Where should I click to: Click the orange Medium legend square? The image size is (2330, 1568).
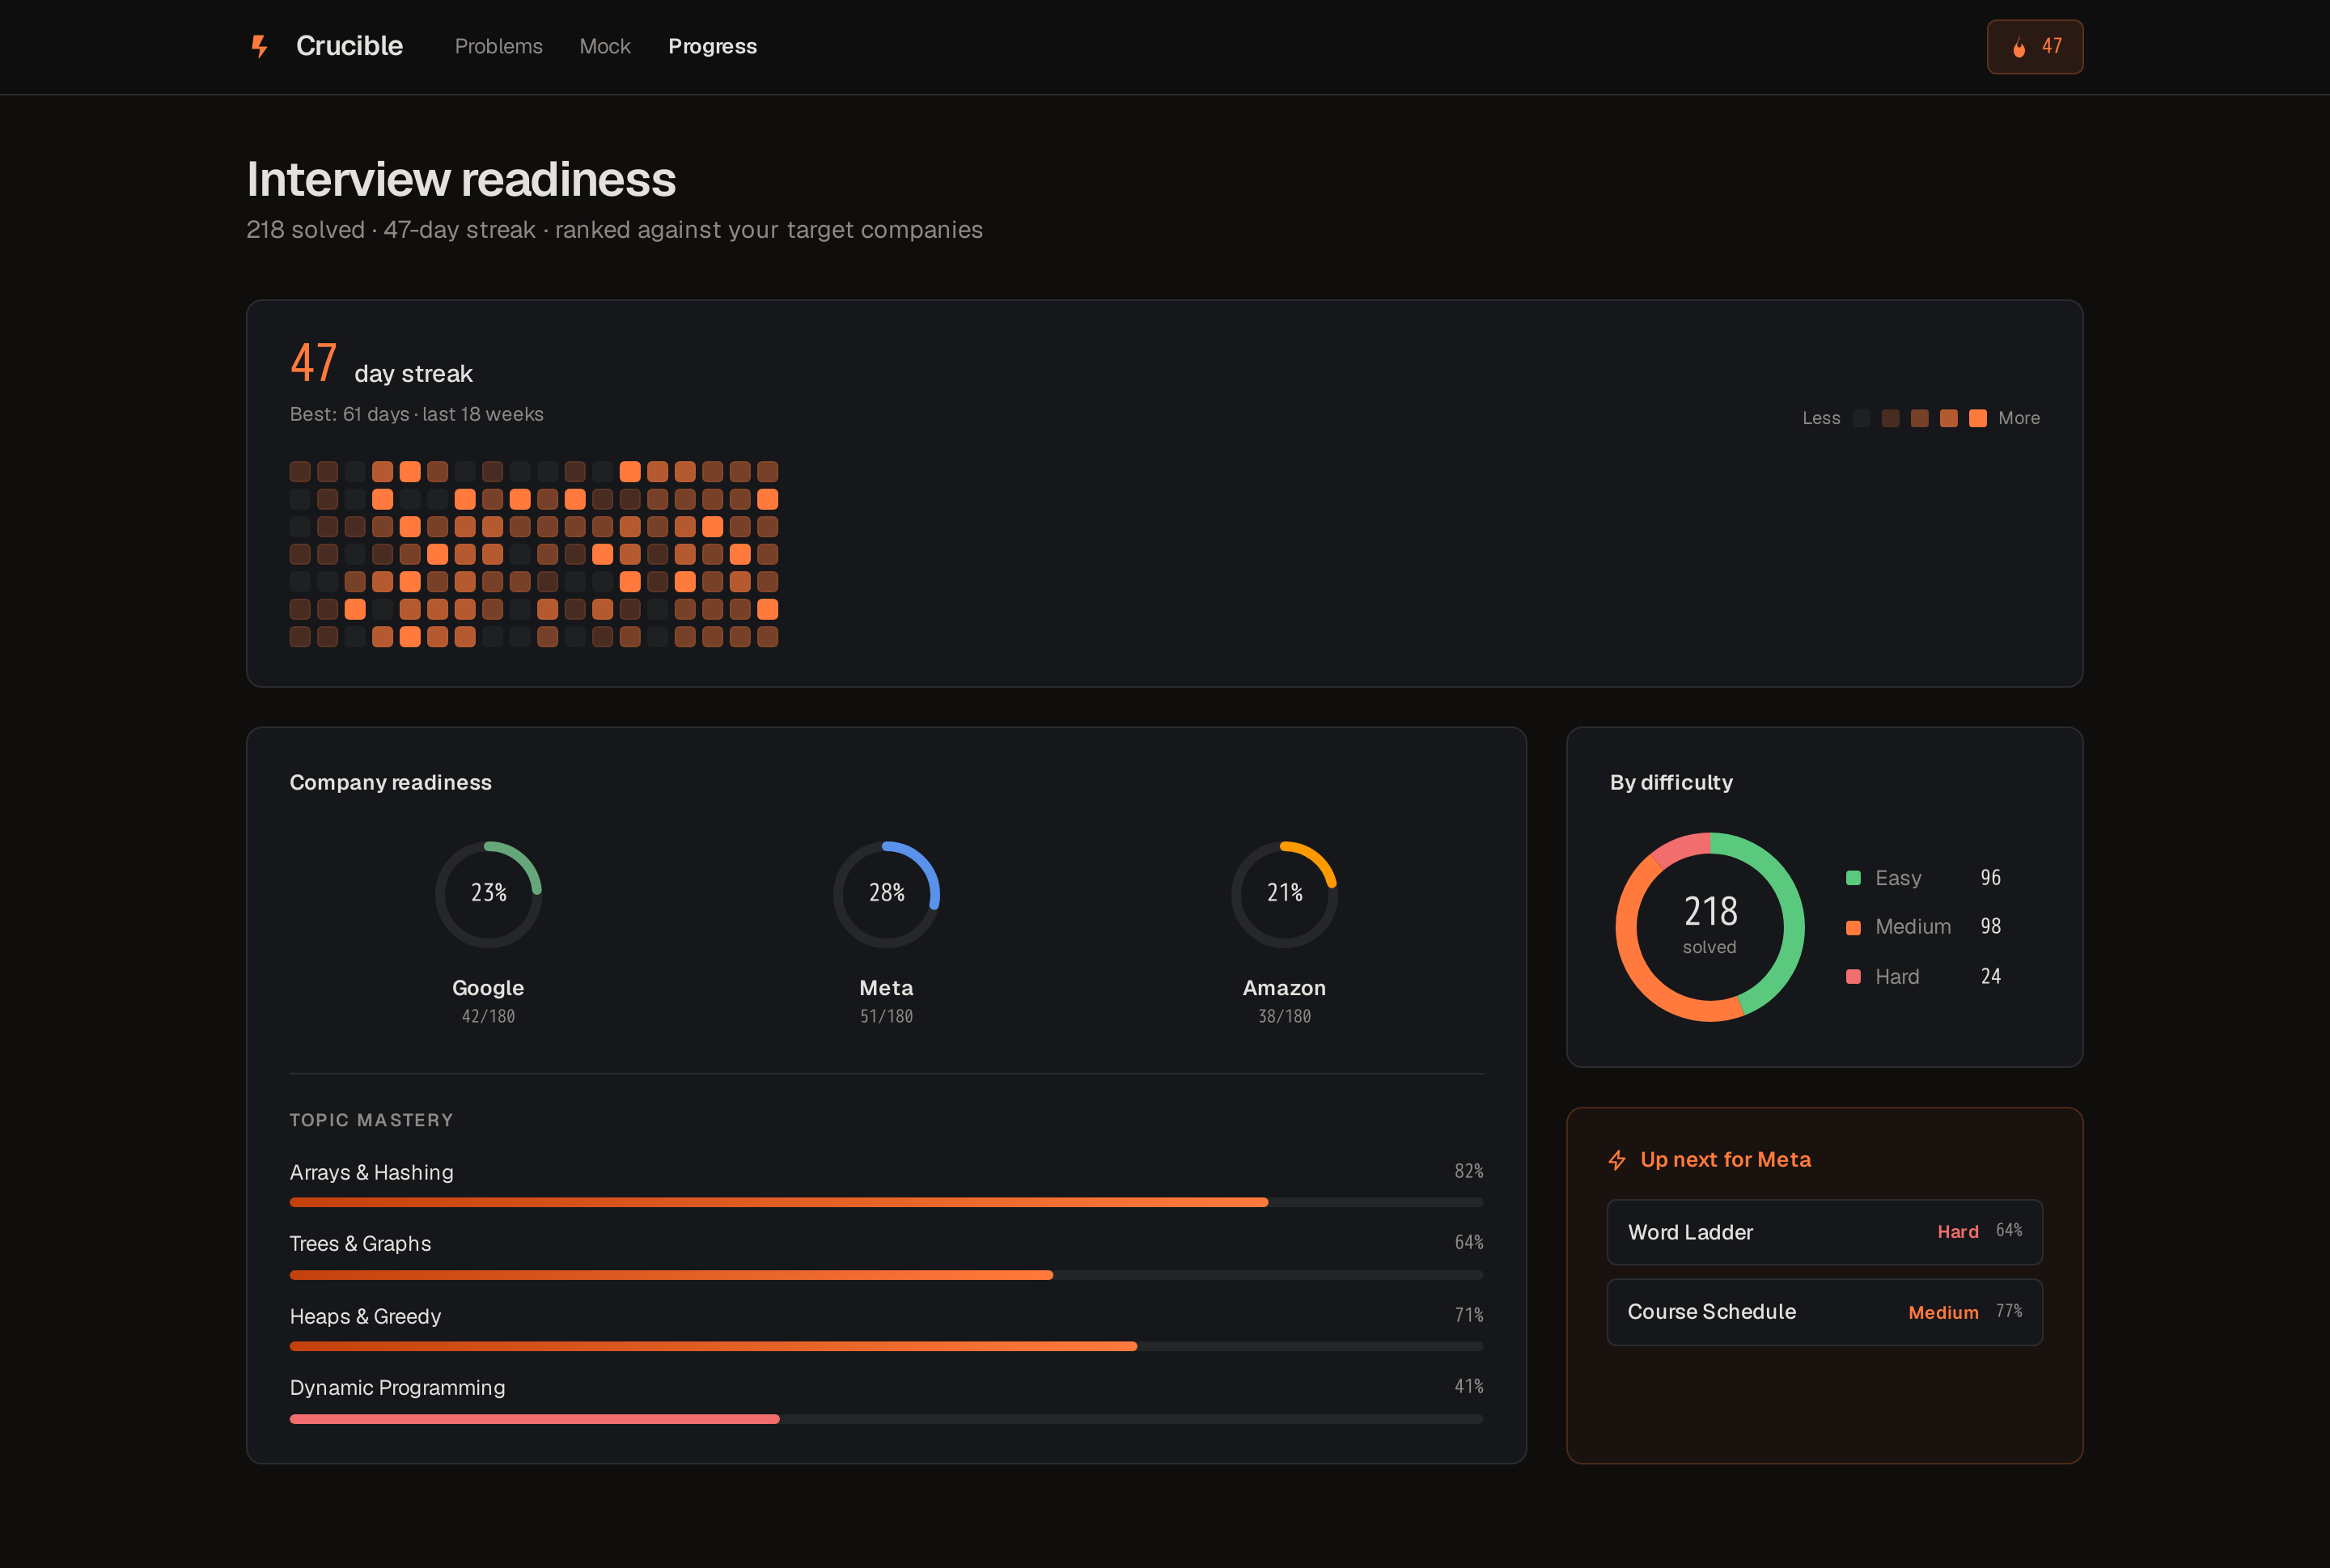[1853, 927]
